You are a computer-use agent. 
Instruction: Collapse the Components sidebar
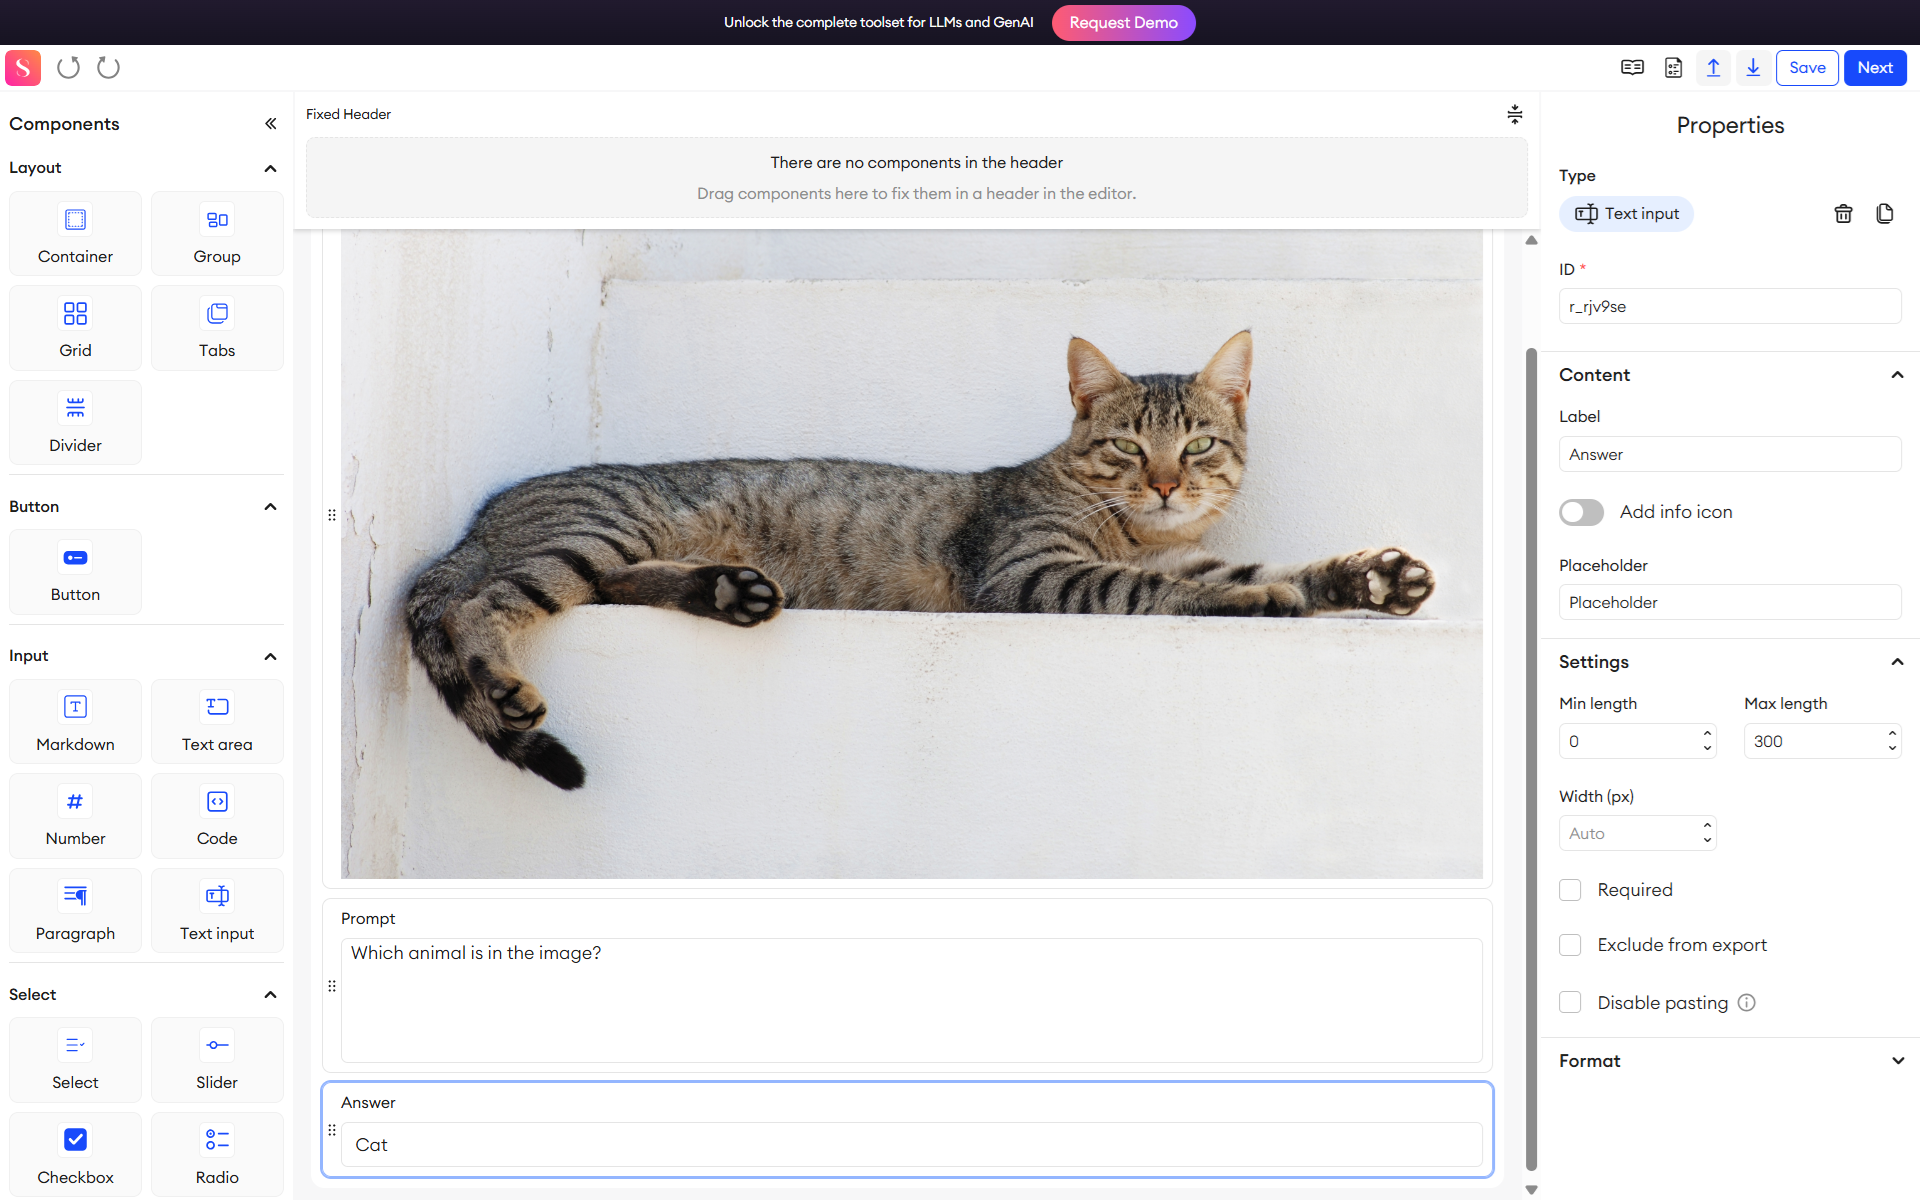pos(271,123)
